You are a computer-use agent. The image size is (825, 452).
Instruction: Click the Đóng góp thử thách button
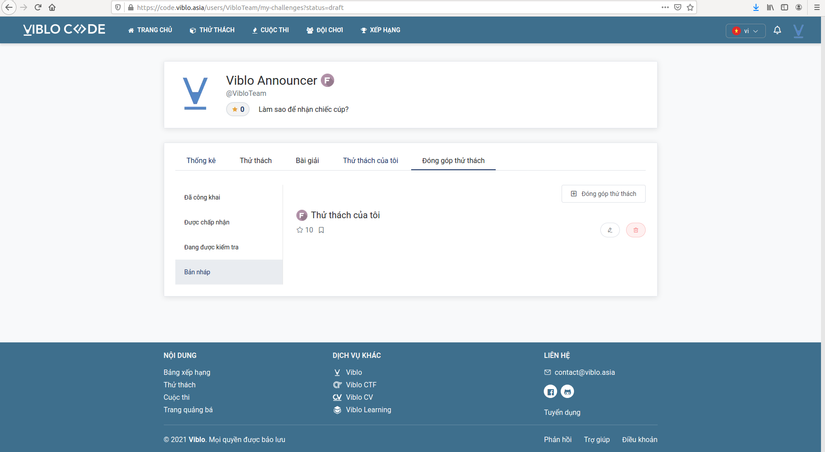603,194
